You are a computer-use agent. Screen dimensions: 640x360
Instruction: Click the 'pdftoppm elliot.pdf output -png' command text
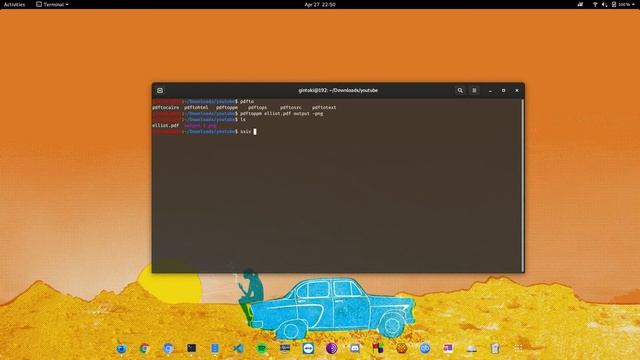[x=282, y=113]
